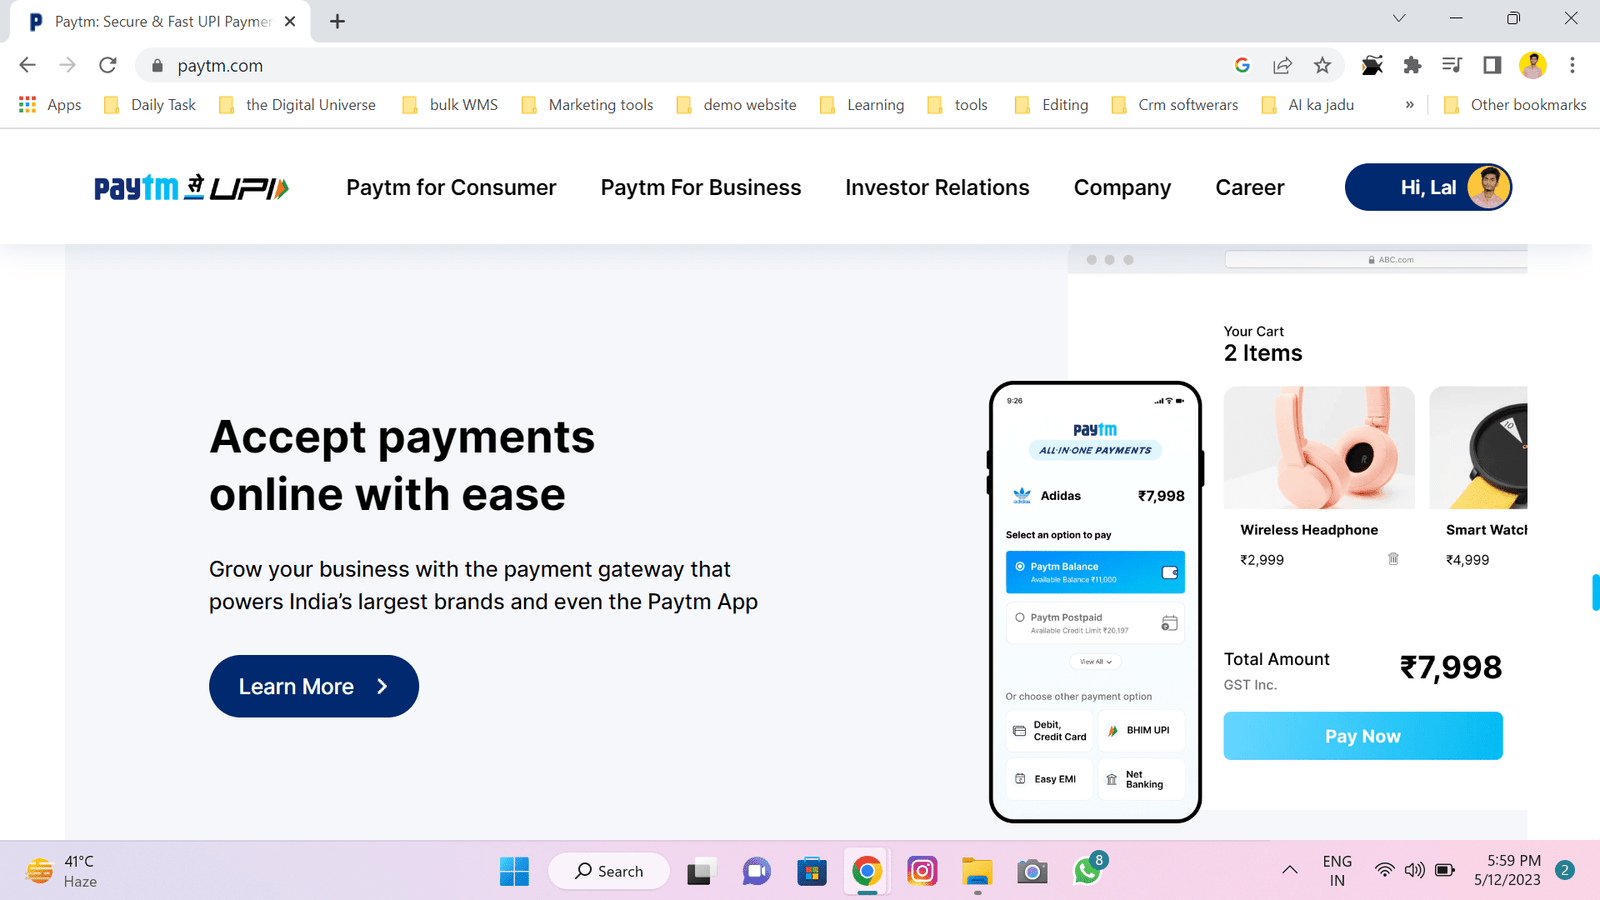Open the Career menu
Image resolution: width=1600 pixels, height=900 pixels.
pos(1250,187)
